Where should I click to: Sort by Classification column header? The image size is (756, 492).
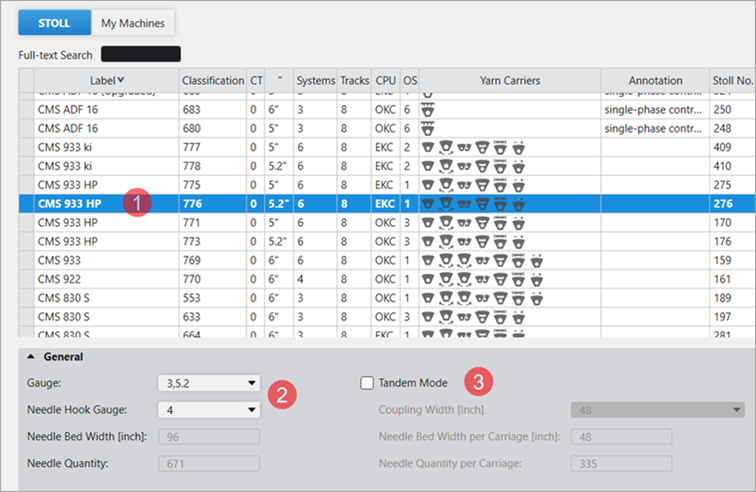tap(212, 80)
